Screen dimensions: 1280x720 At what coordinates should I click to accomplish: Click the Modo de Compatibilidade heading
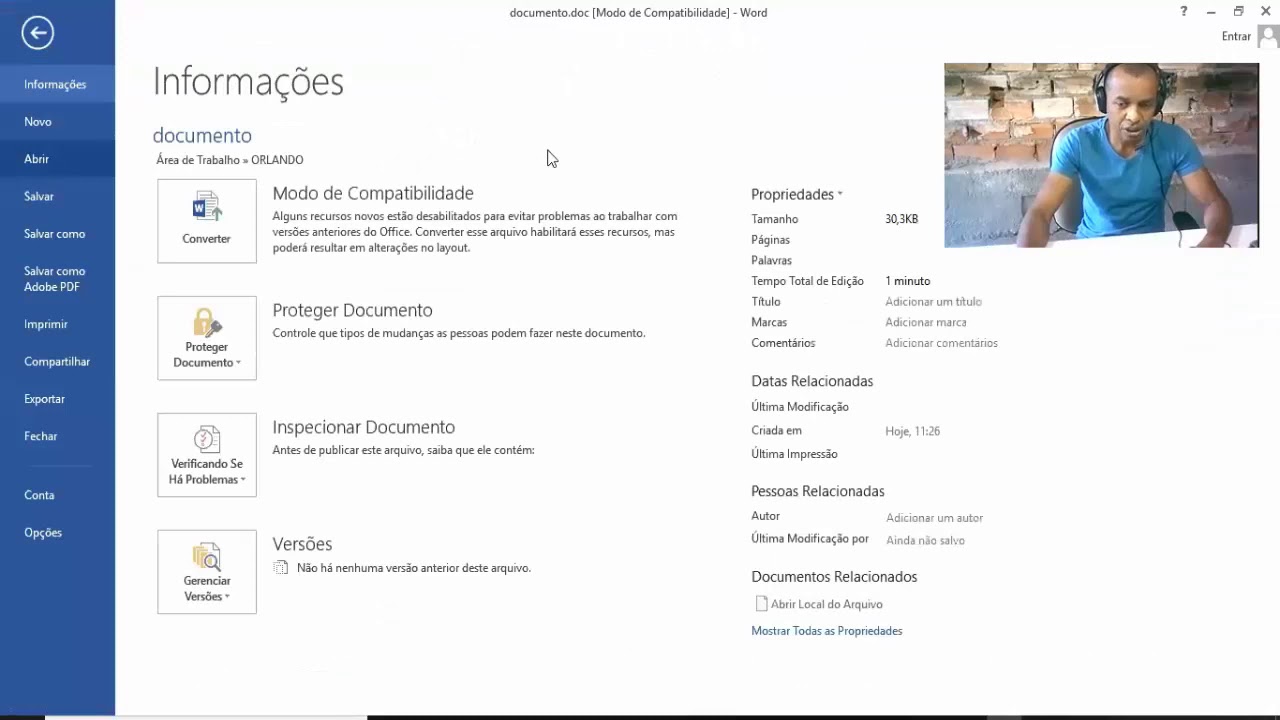coord(373,193)
